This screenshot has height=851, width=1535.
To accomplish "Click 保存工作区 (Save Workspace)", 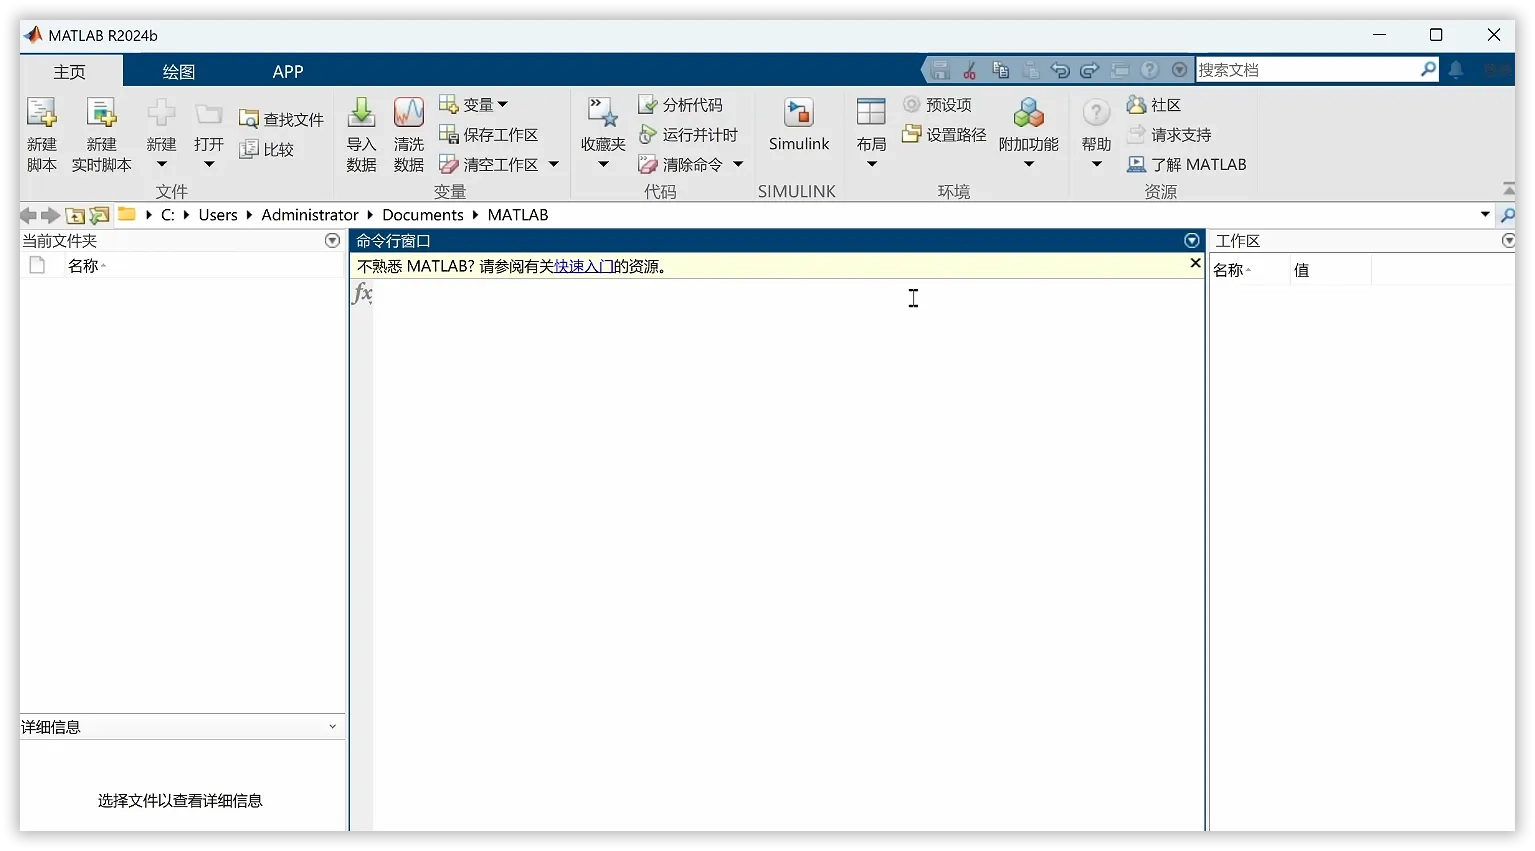I will (489, 134).
